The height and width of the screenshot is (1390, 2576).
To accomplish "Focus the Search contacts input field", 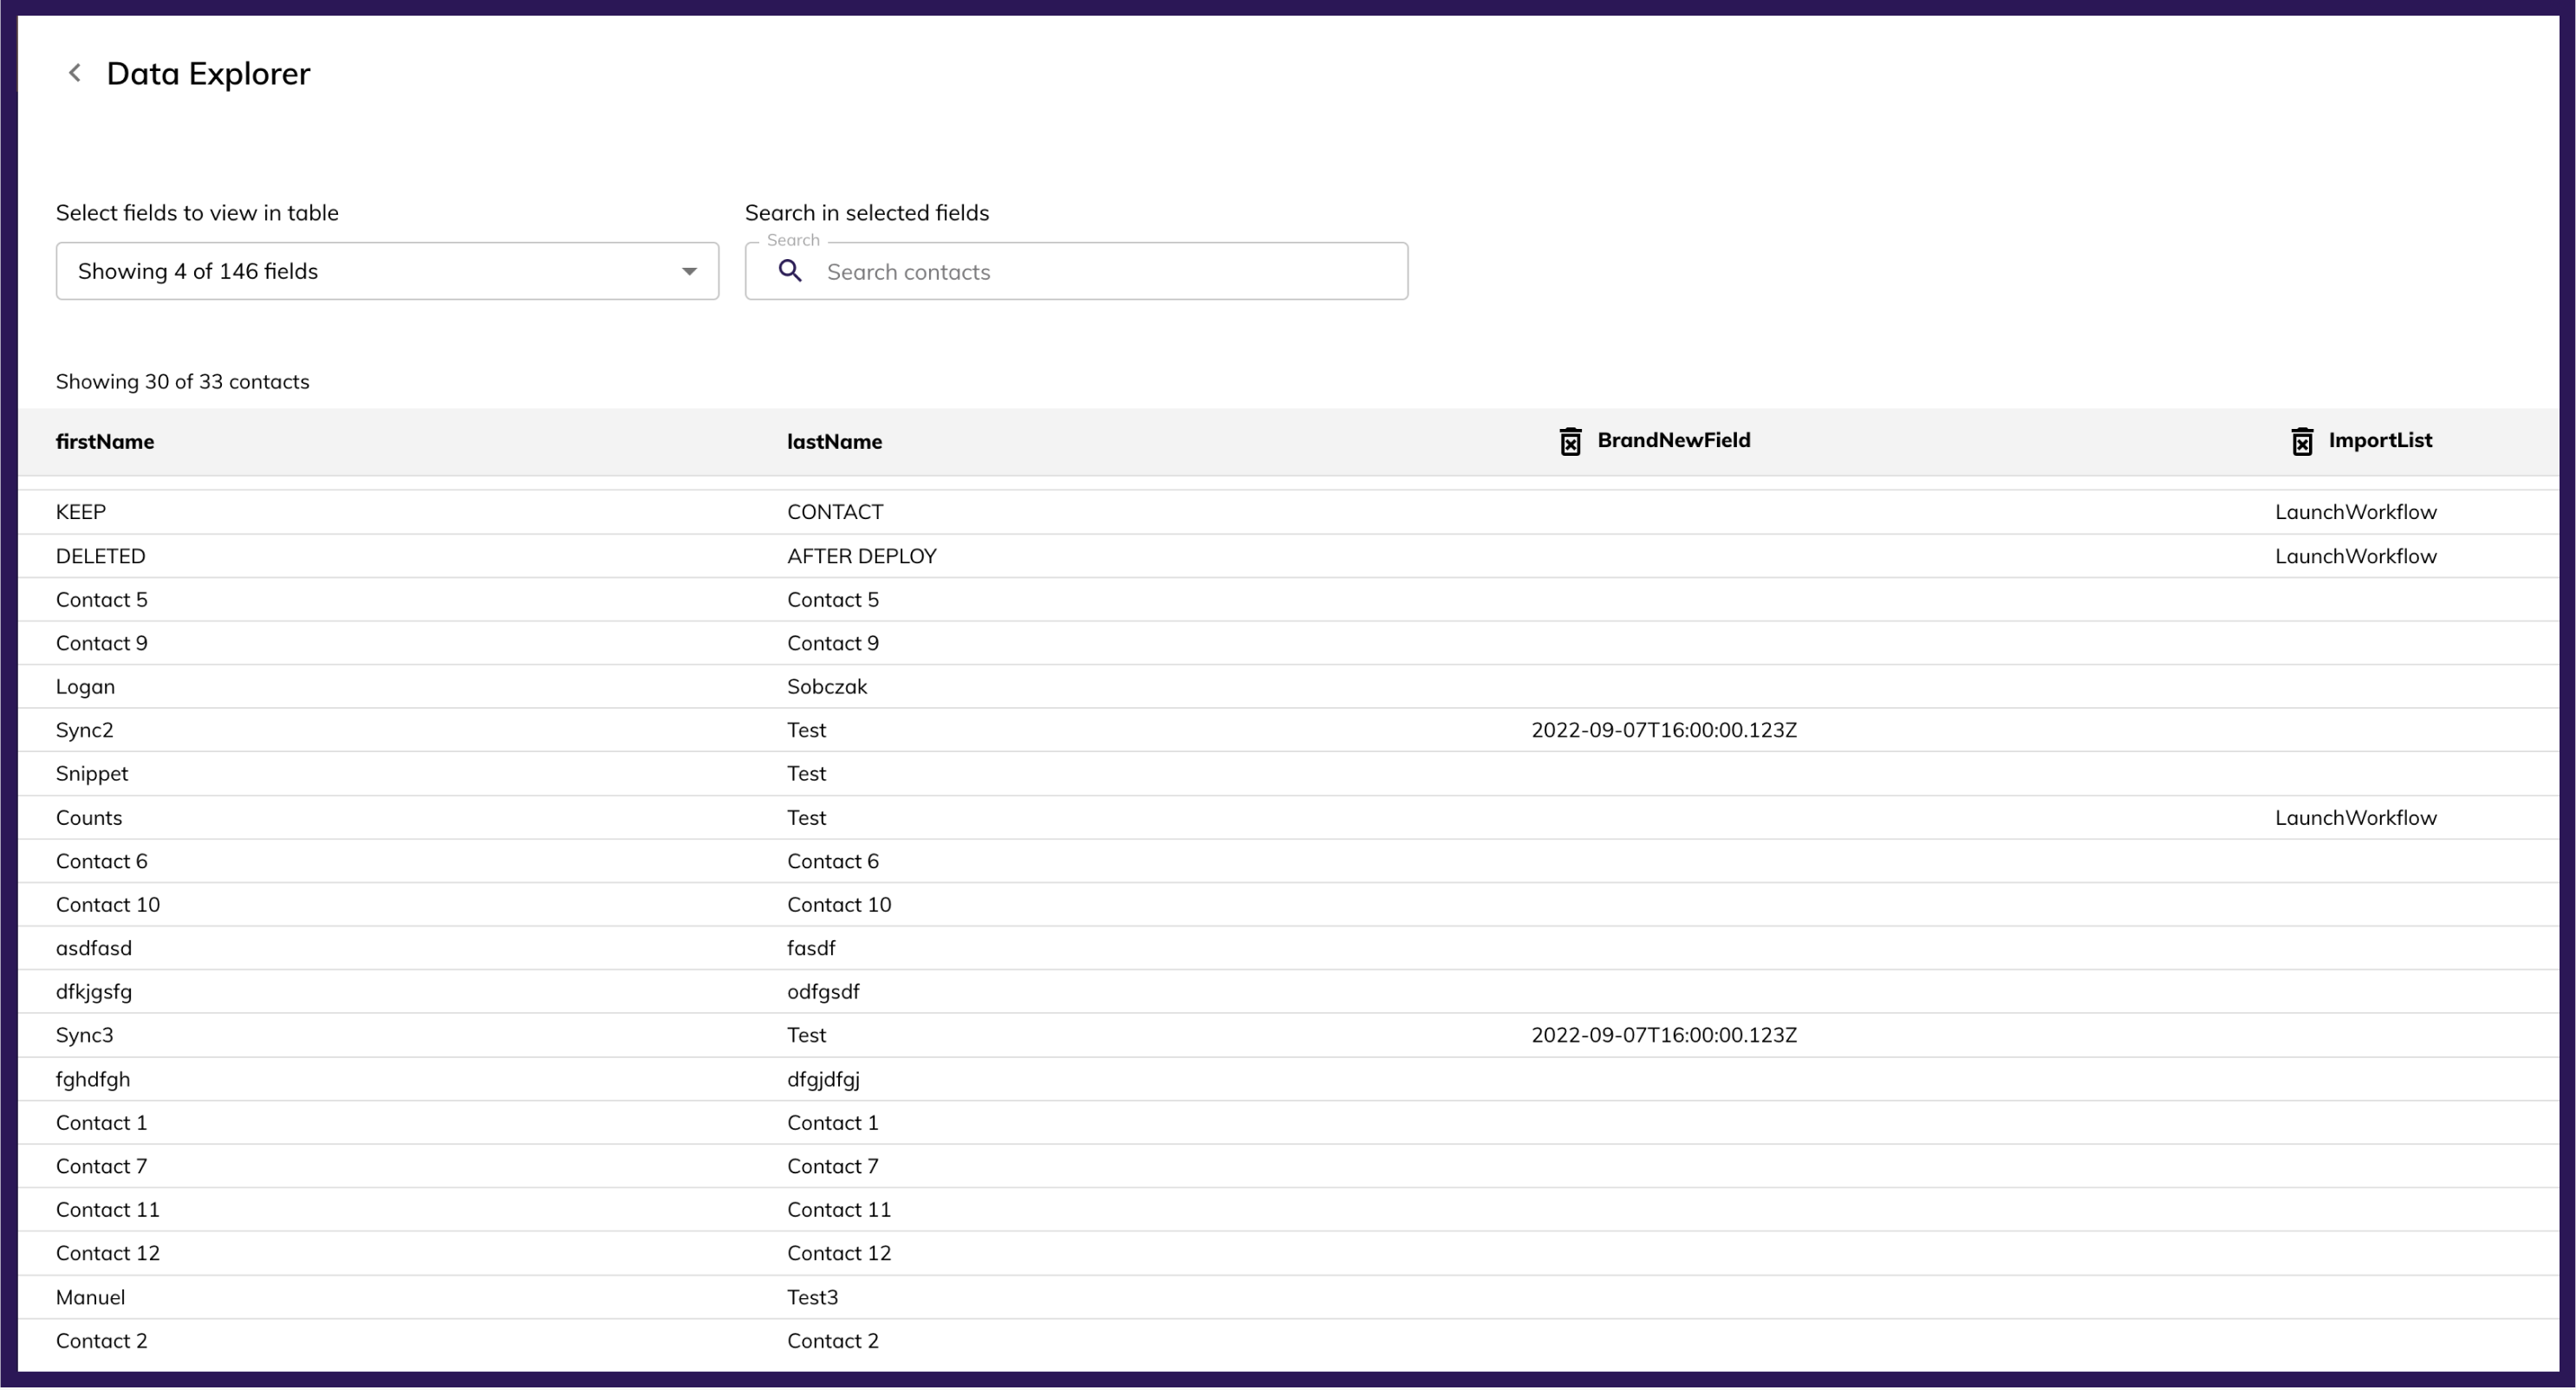I will [x=1100, y=272].
